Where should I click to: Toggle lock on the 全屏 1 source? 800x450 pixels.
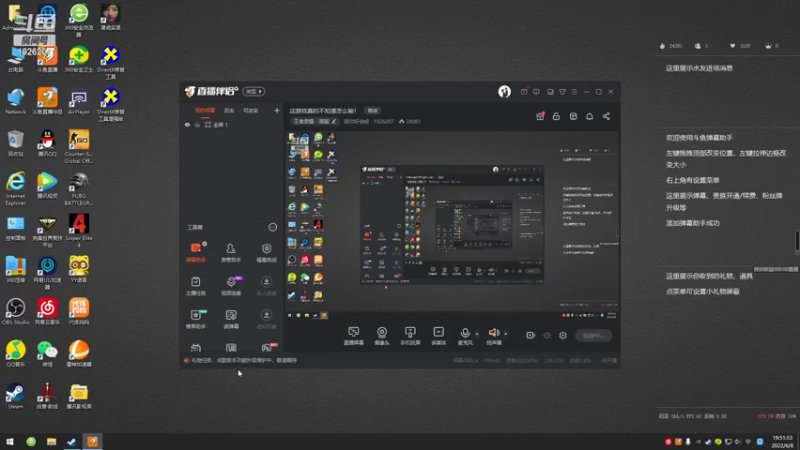pyautogui.click(x=197, y=124)
